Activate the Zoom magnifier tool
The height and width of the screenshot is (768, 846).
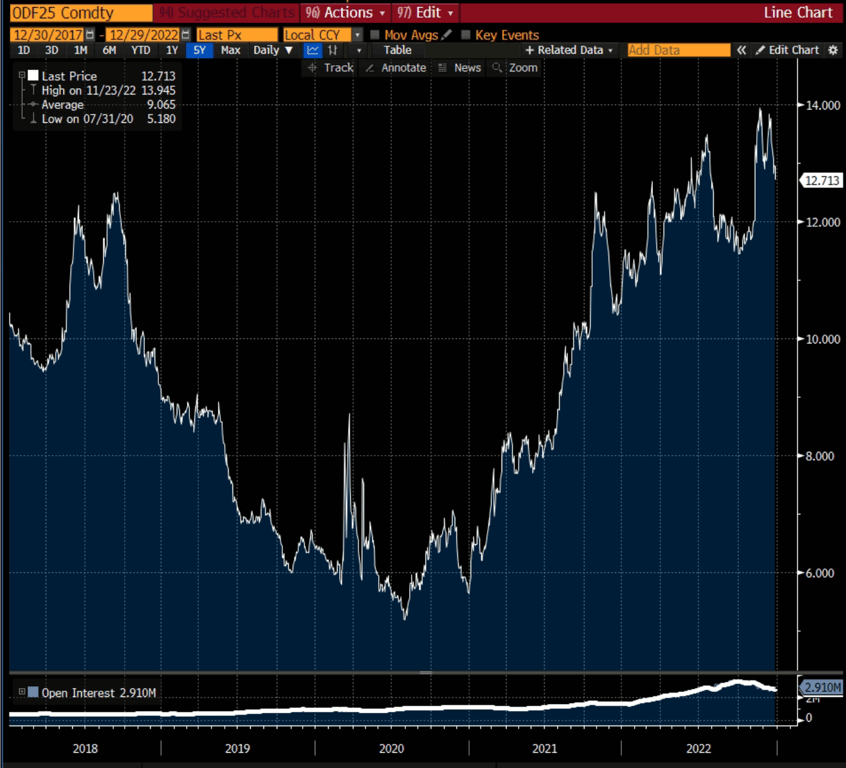[x=515, y=68]
